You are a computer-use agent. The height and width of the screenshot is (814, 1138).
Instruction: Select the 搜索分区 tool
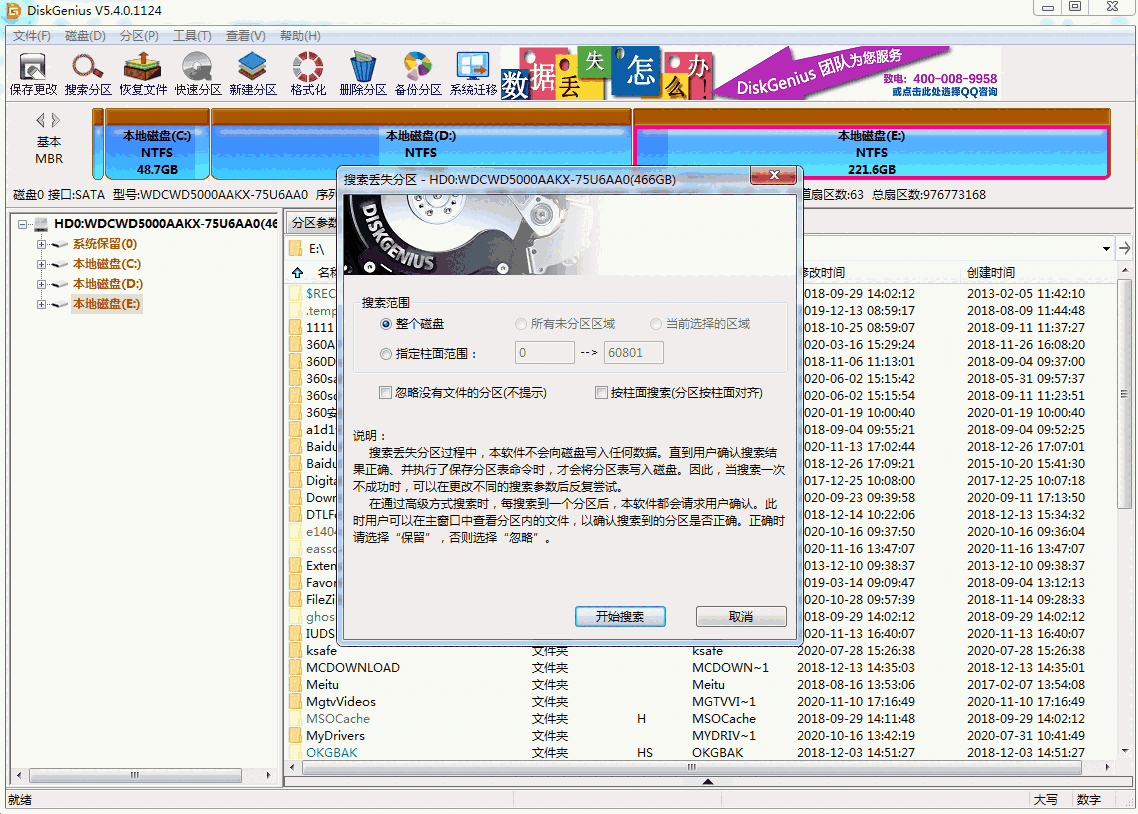(x=87, y=74)
